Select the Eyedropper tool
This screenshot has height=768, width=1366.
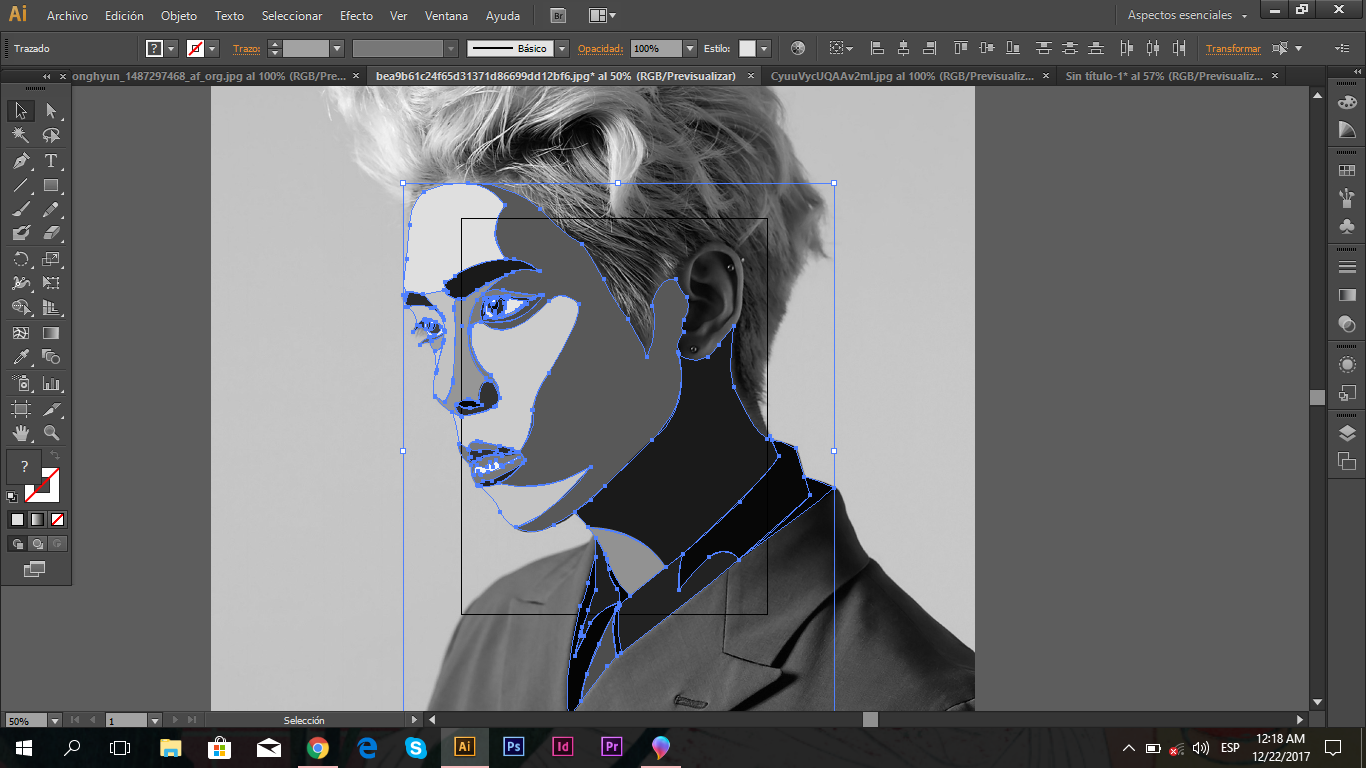[21, 357]
